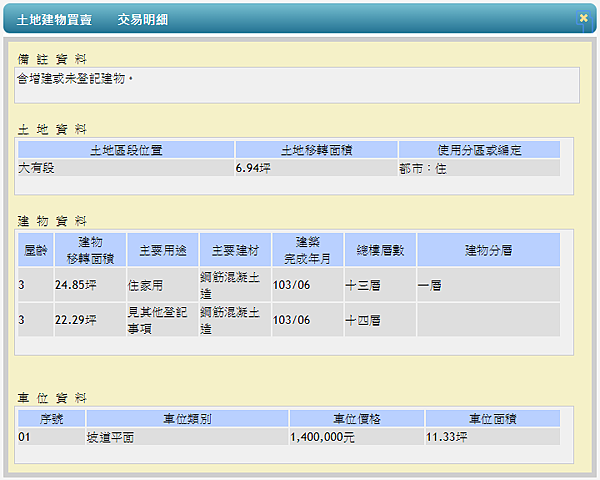
Task: Select the 11.33坪 parking area cell
Action: coord(493,436)
